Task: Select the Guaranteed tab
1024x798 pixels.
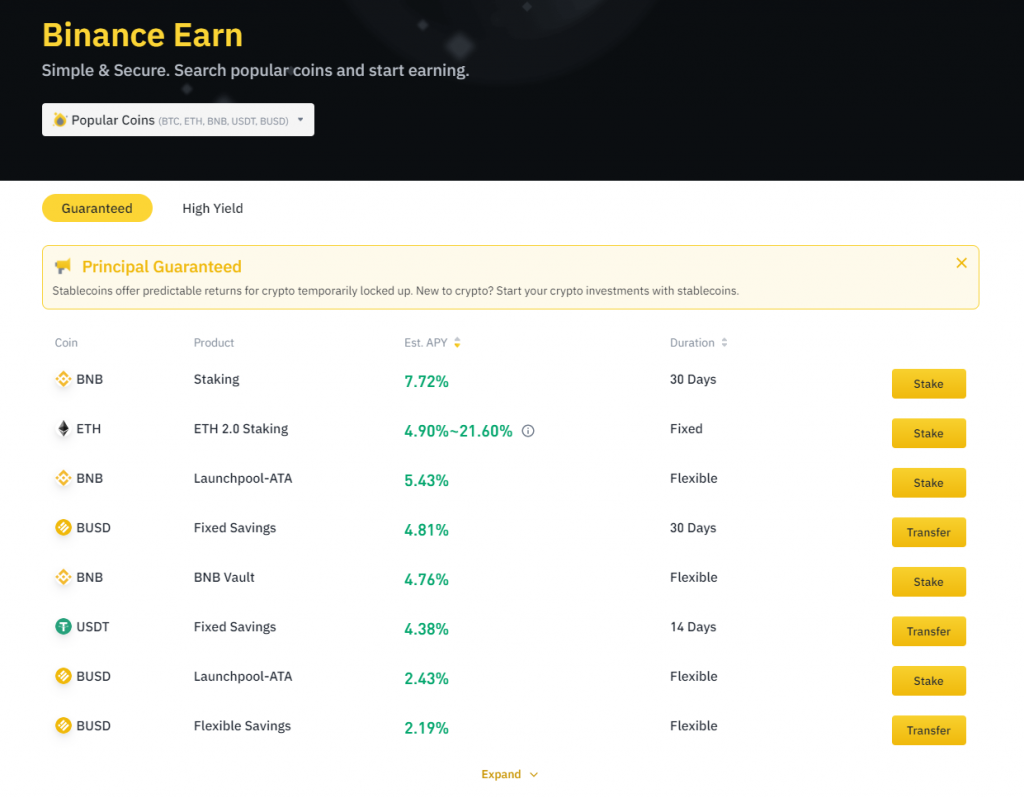Action: coord(97,208)
